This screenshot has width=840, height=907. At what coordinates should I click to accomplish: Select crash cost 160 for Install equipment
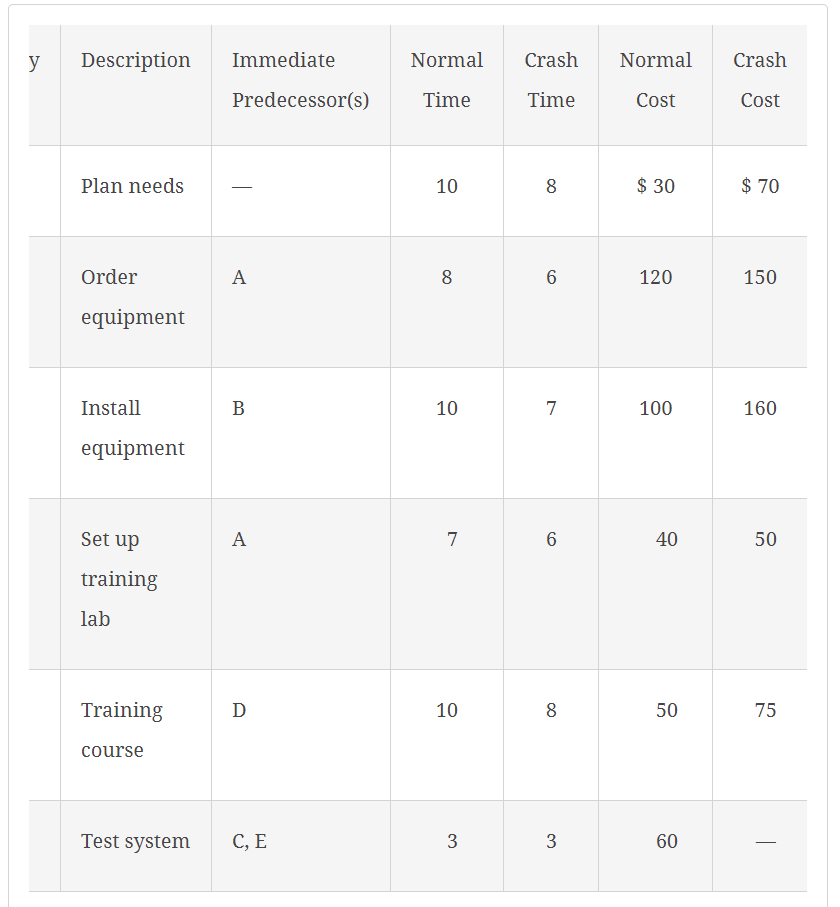tap(760, 408)
